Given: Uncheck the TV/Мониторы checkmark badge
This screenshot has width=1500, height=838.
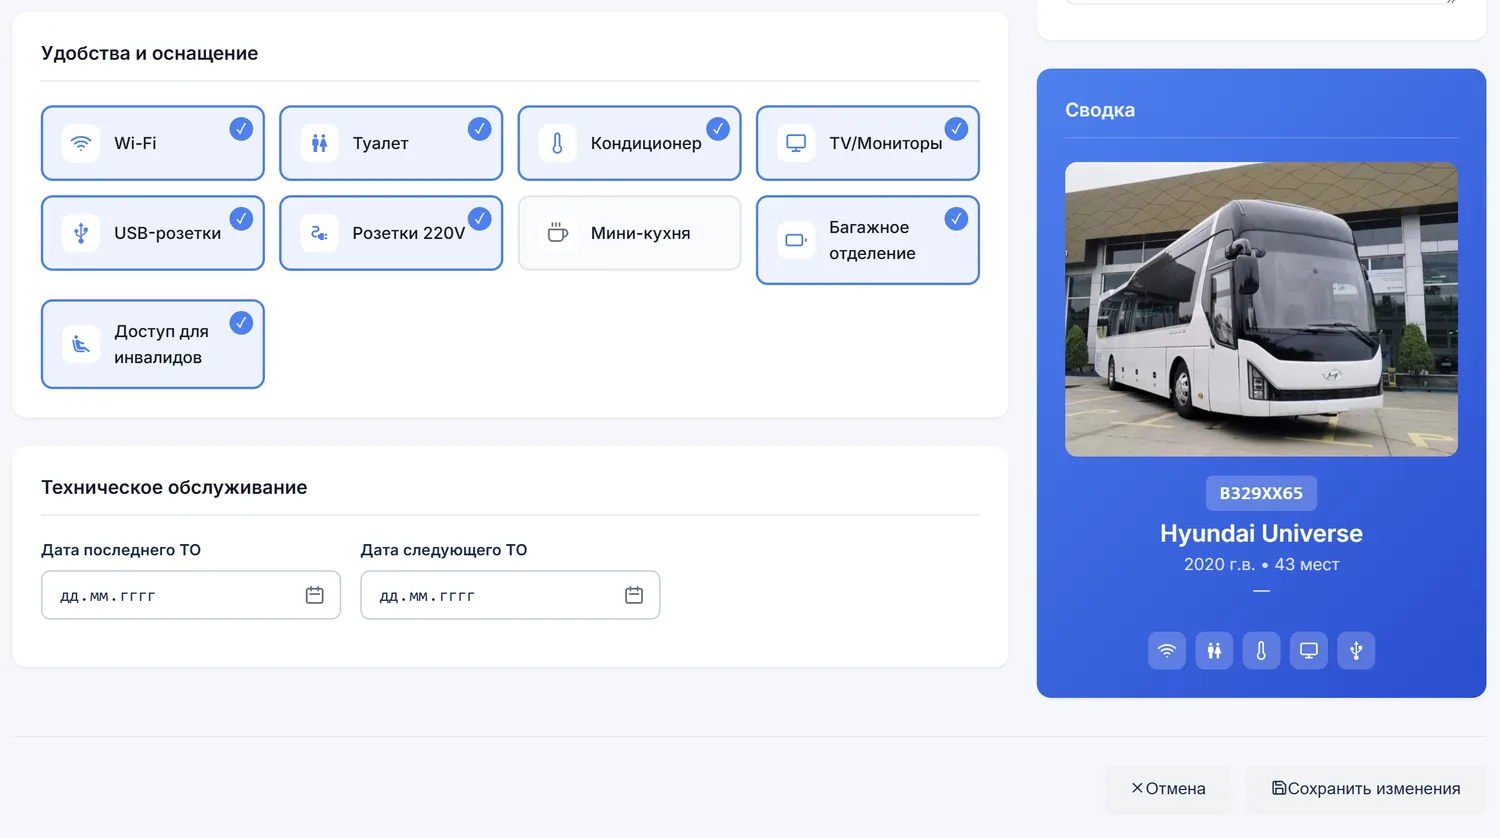Looking at the screenshot, I should tap(956, 129).
